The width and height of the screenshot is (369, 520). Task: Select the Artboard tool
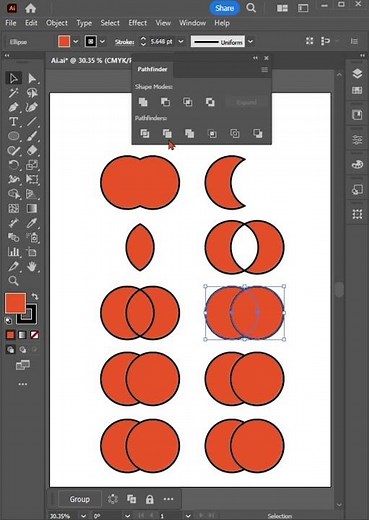pos(32,252)
